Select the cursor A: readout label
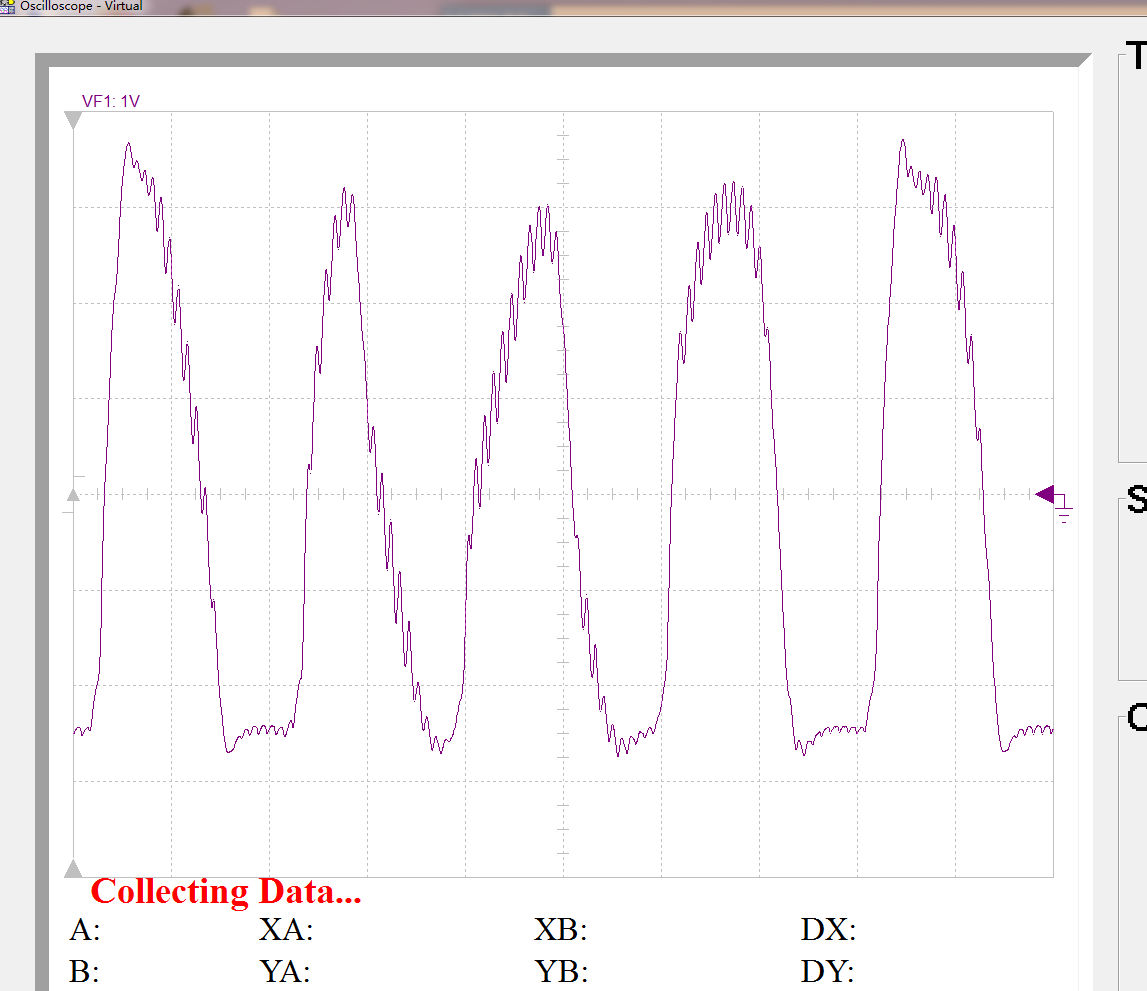This screenshot has height=991, width=1147. pyautogui.click(x=85, y=930)
